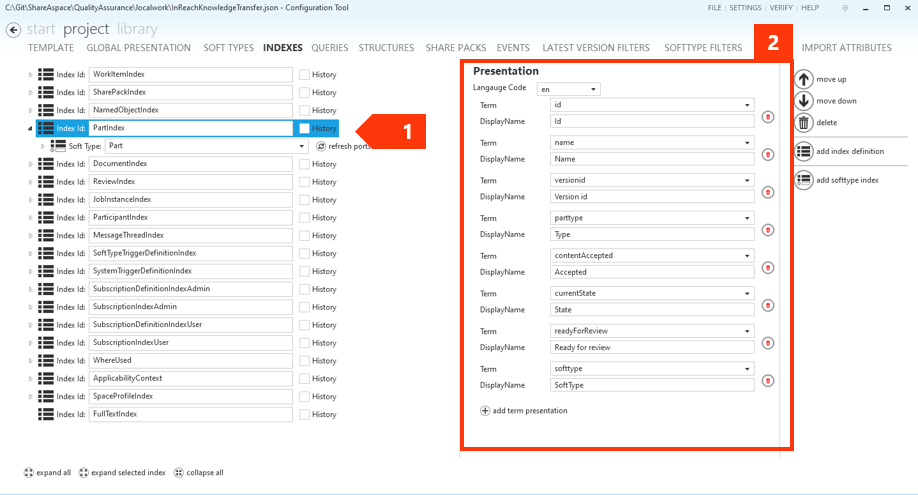Screen dimensions: 918x495
Task: Click collapse all at bottom
Action: [x=198, y=473]
